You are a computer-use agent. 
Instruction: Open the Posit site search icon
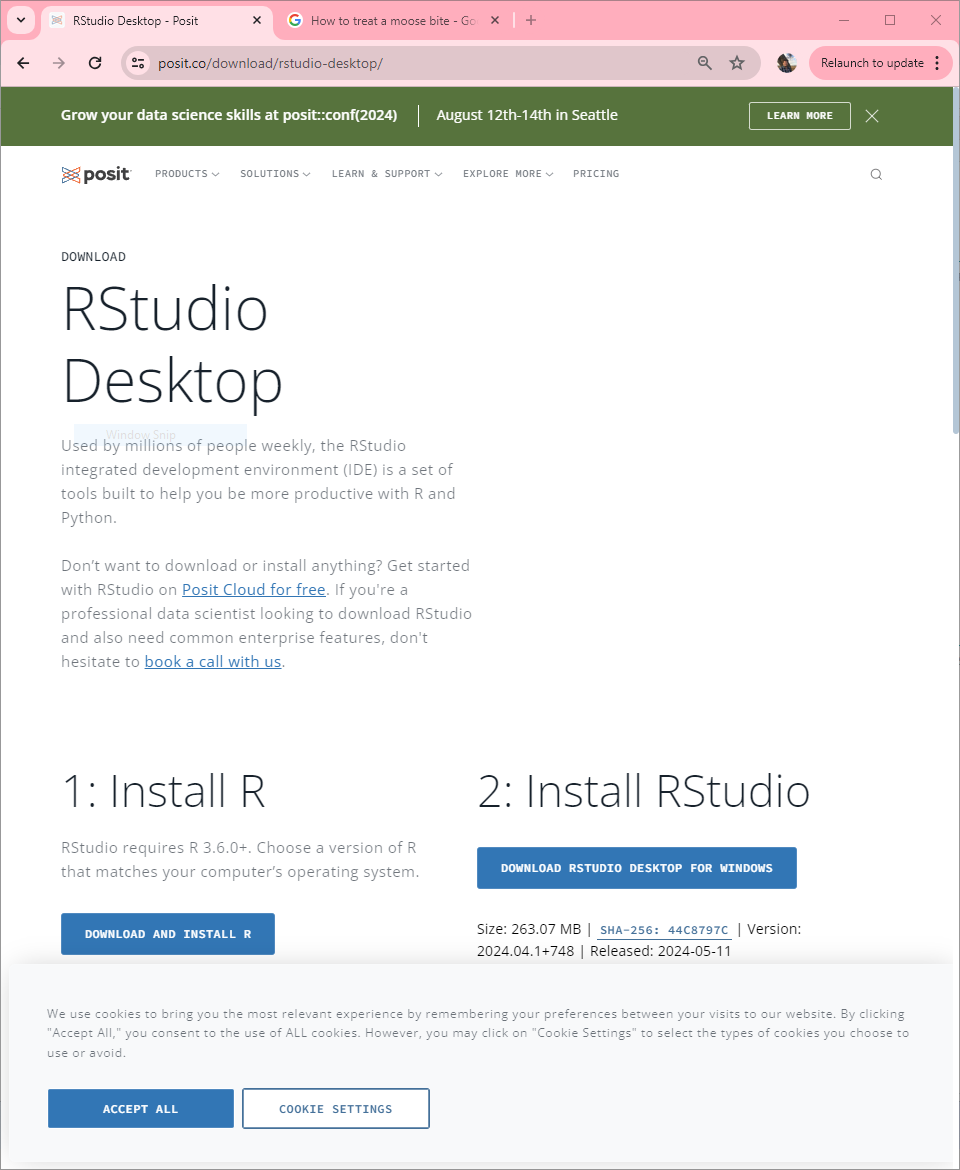tap(876, 175)
